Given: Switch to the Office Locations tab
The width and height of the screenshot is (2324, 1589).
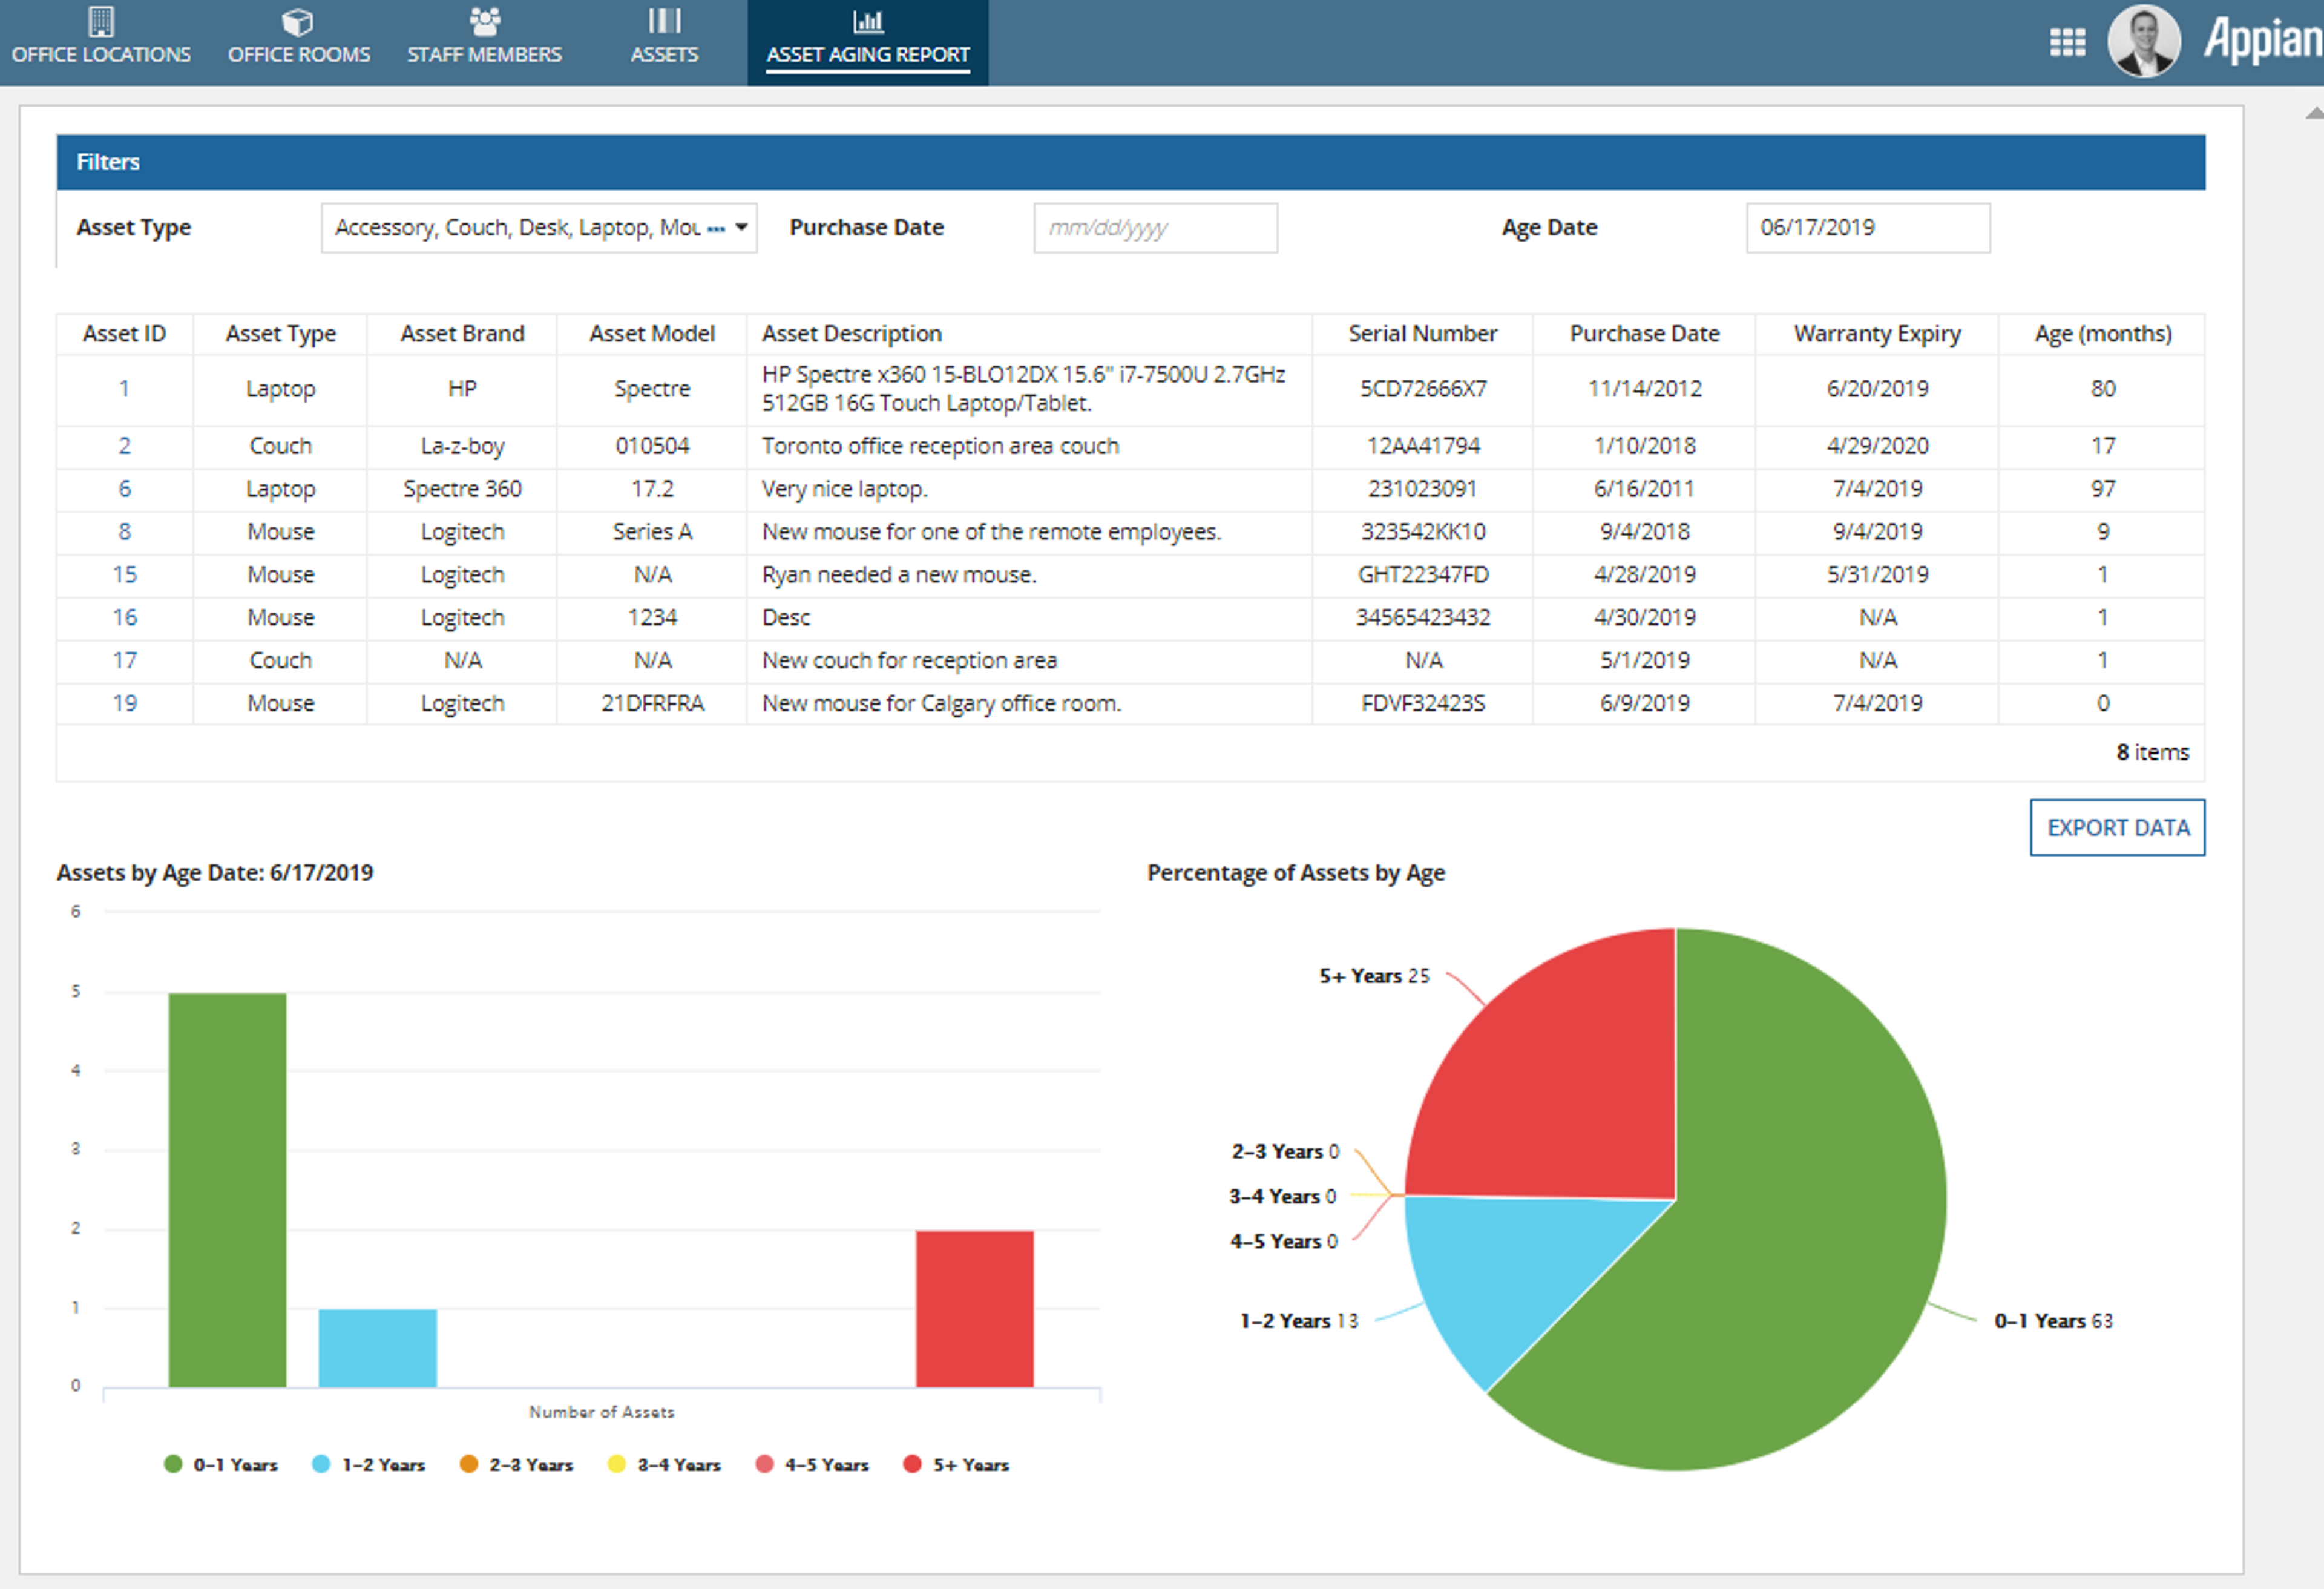Looking at the screenshot, I should pyautogui.click(x=101, y=43).
